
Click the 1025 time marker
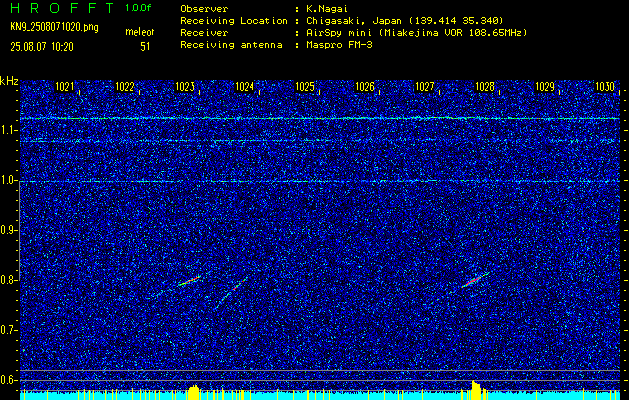[304, 87]
